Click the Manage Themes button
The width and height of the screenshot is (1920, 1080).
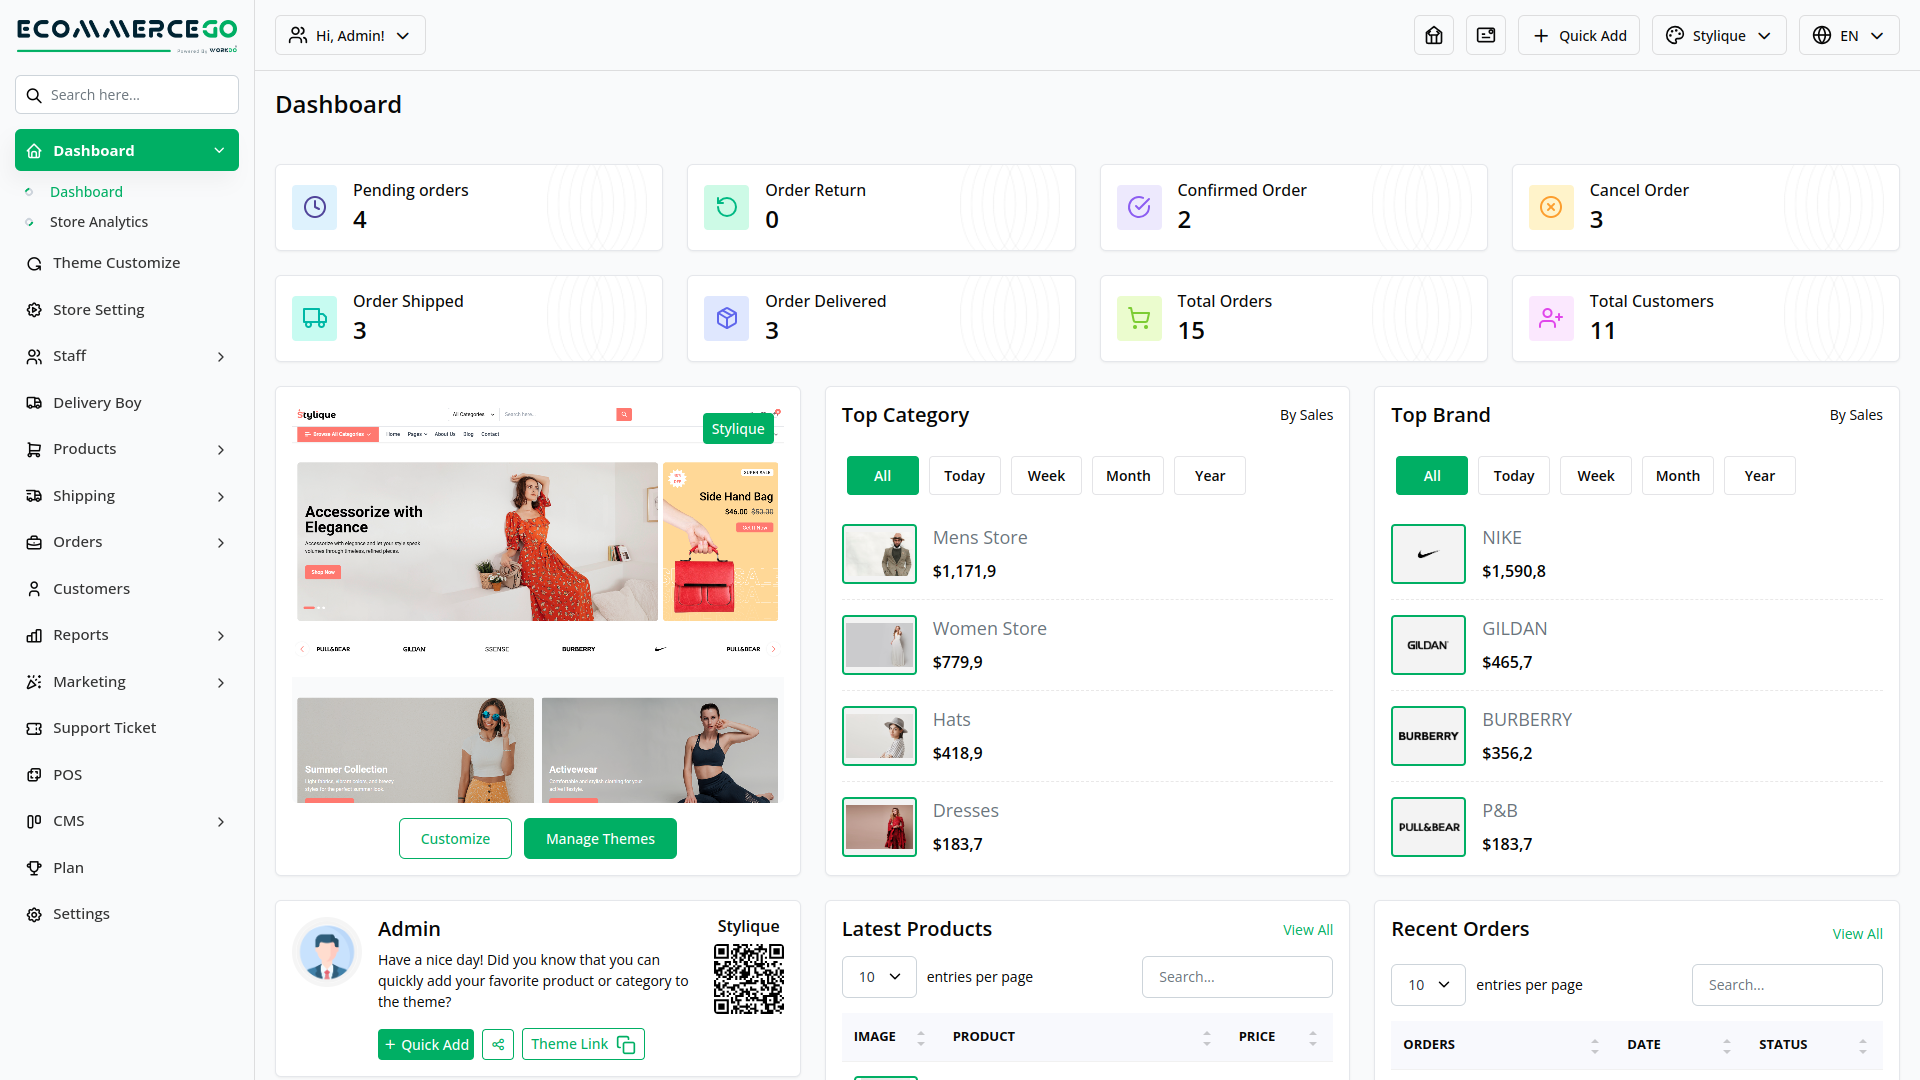(x=600, y=838)
